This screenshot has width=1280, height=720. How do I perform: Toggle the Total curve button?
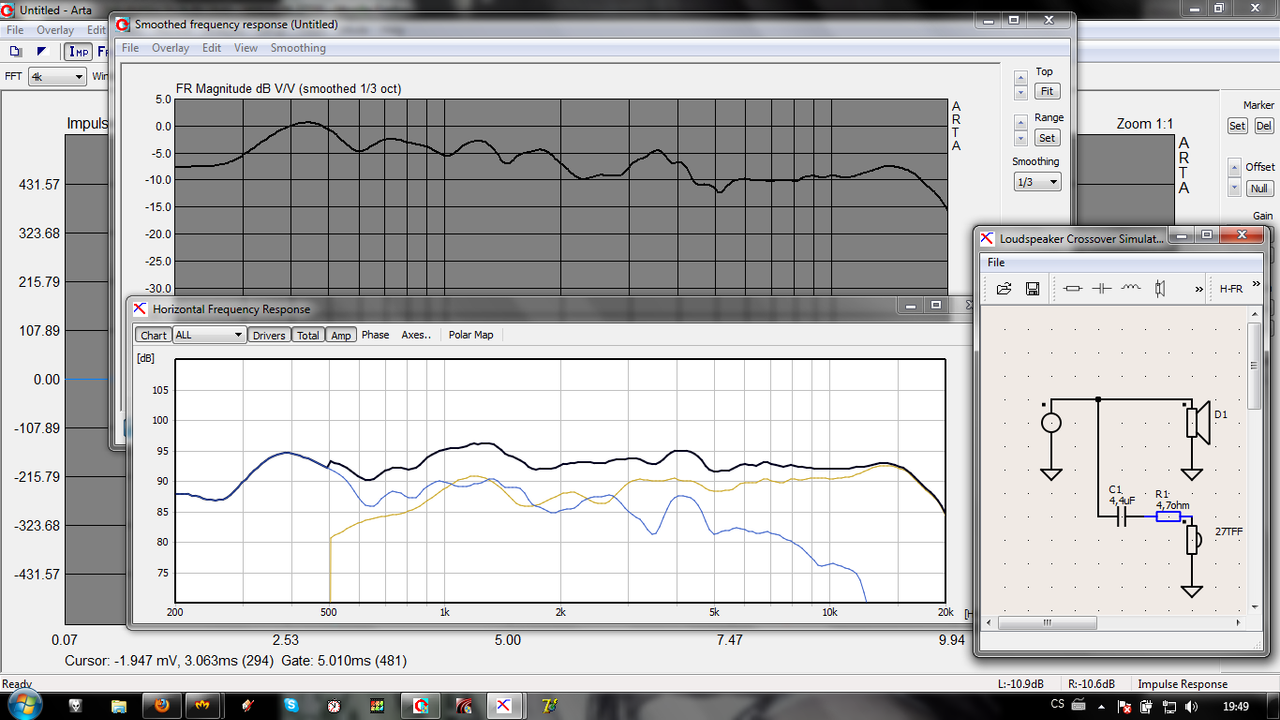click(x=308, y=335)
